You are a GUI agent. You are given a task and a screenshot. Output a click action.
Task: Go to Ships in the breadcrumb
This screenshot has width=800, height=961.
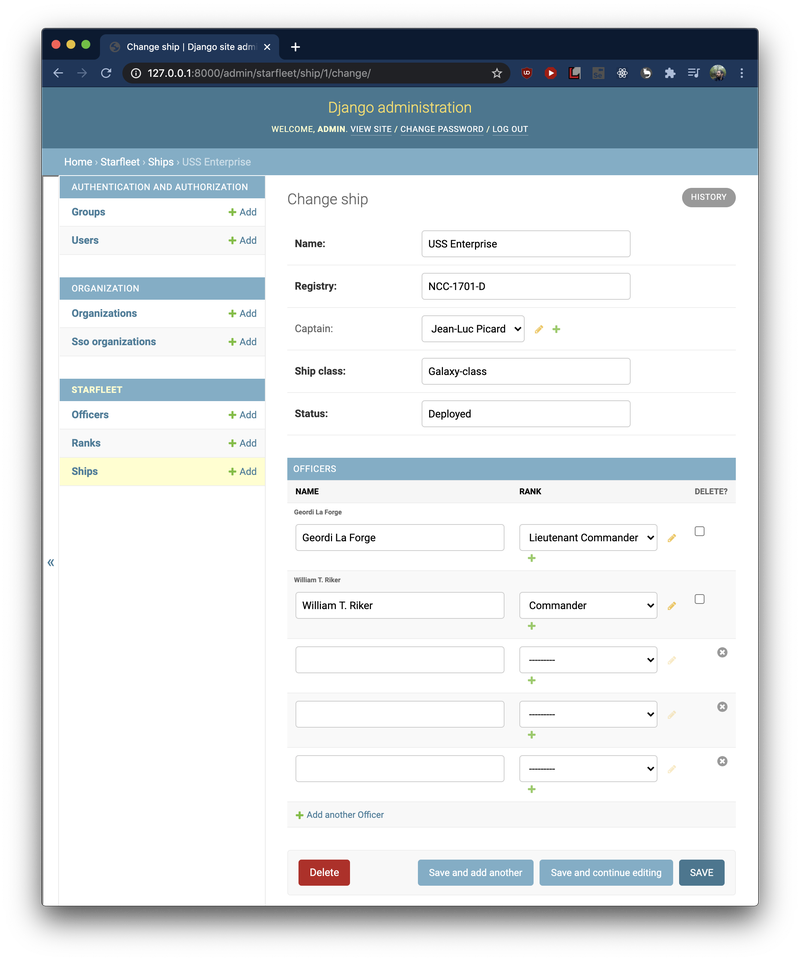pos(161,162)
